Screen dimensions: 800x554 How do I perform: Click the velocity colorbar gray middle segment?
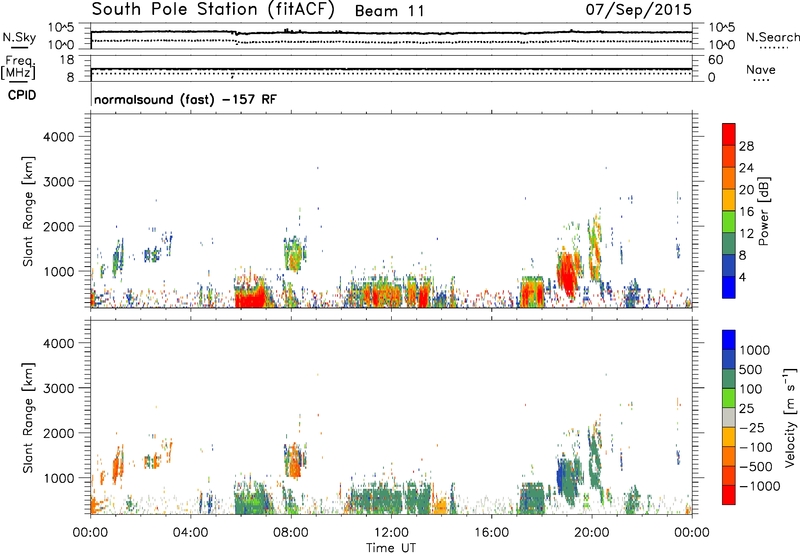(x=729, y=417)
